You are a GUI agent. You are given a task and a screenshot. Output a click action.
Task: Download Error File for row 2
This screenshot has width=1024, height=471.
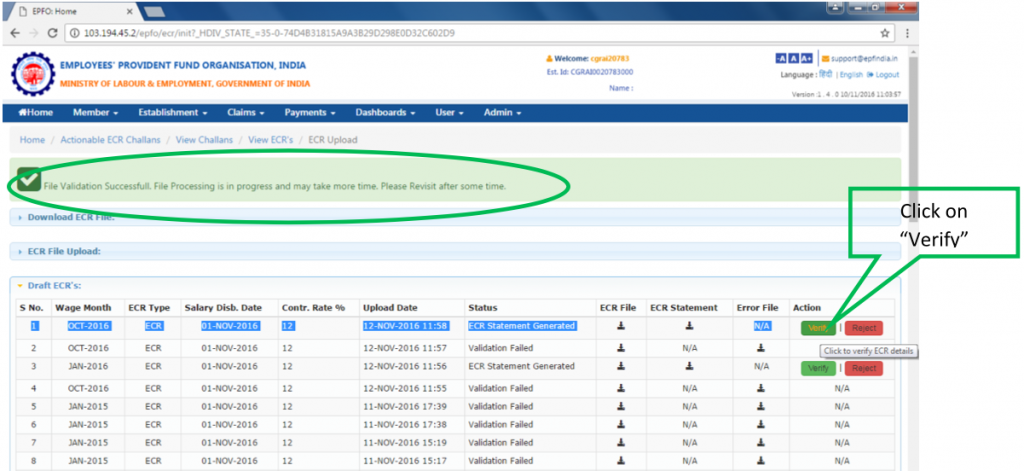pos(761,348)
